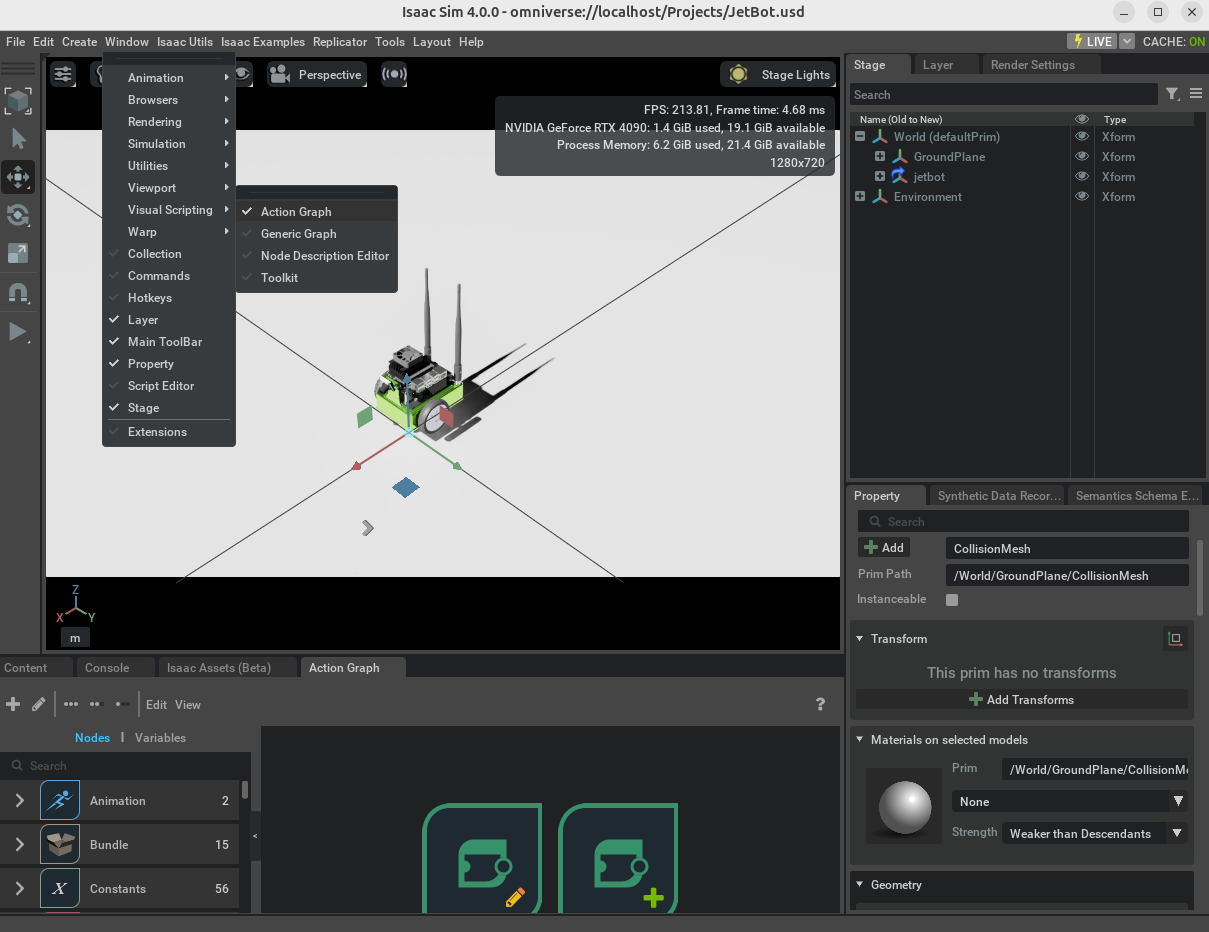Viewport: 1209px width, 932px height.
Task: Start simulation with the Play button
Action: [18, 332]
